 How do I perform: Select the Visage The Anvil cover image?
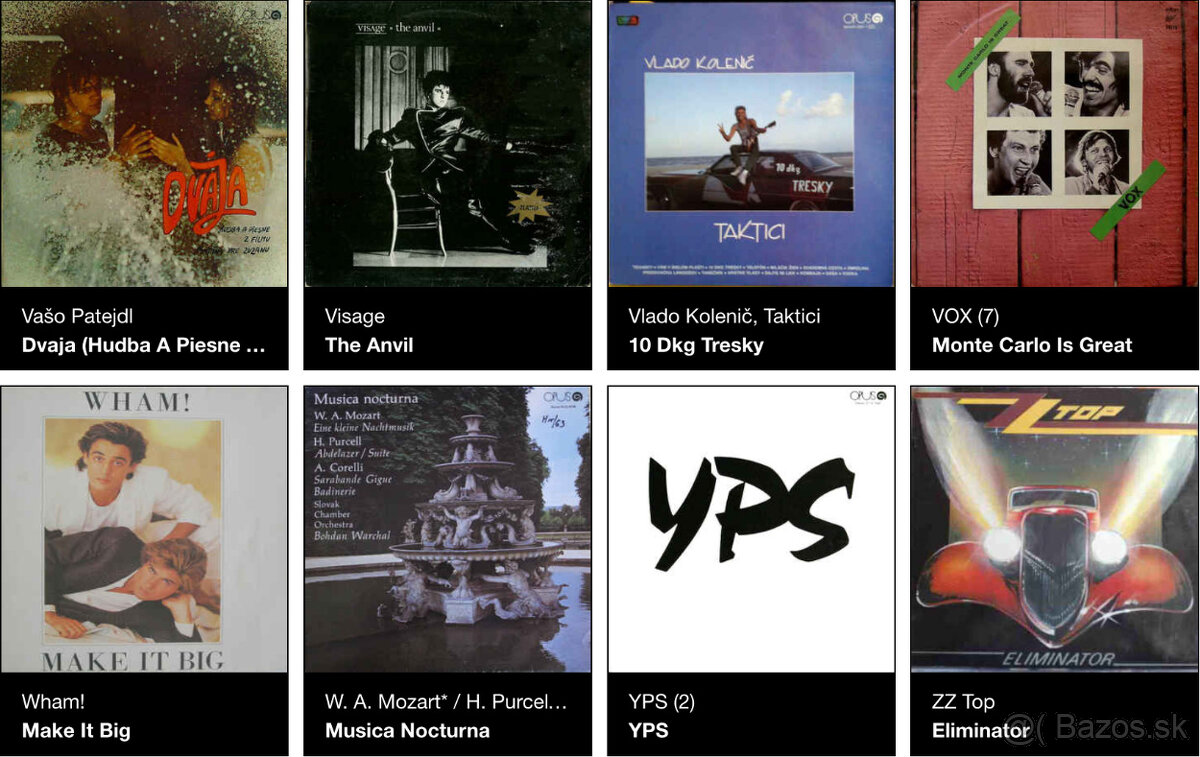click(448, 143)
